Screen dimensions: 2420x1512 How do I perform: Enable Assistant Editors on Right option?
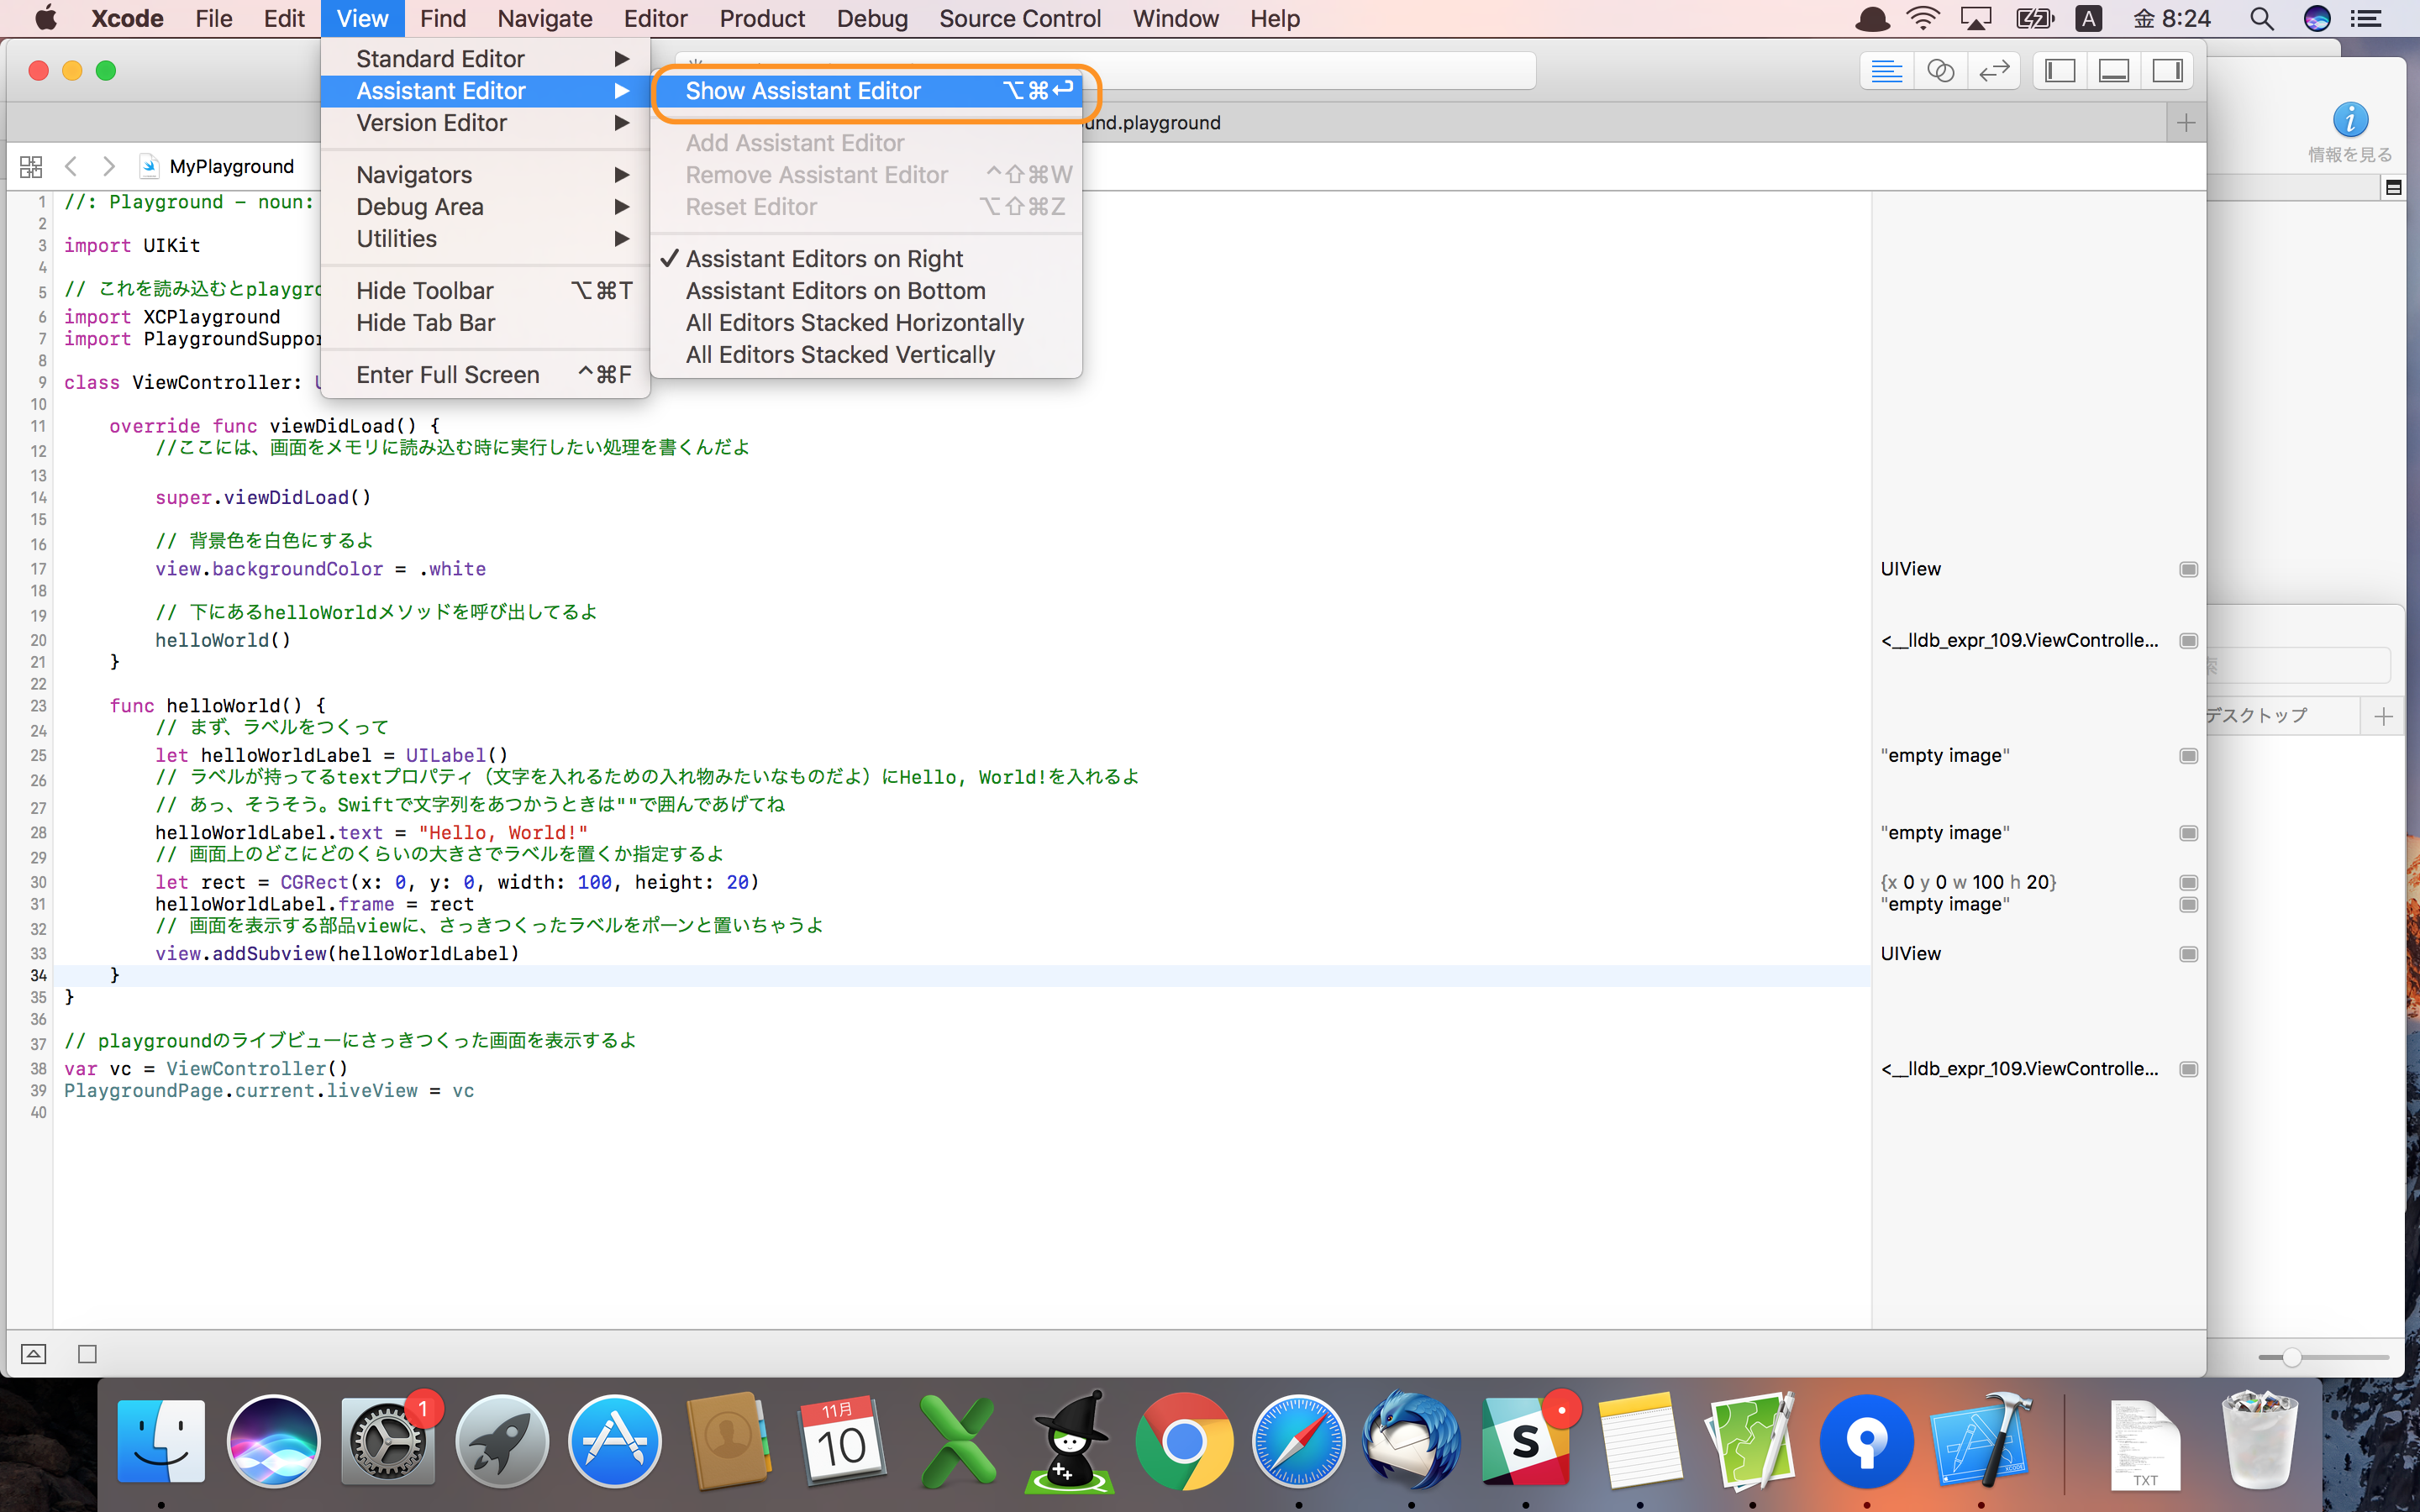pos(866,259)
